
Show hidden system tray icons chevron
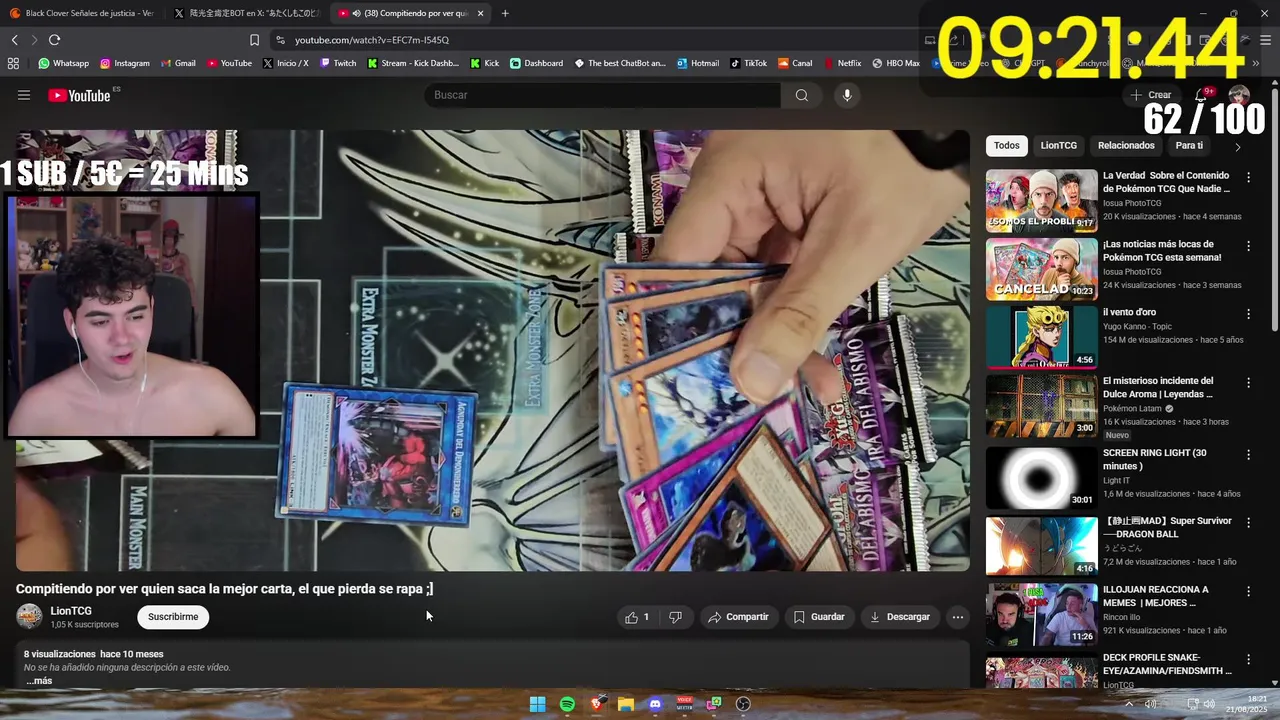coord(1129,704)
